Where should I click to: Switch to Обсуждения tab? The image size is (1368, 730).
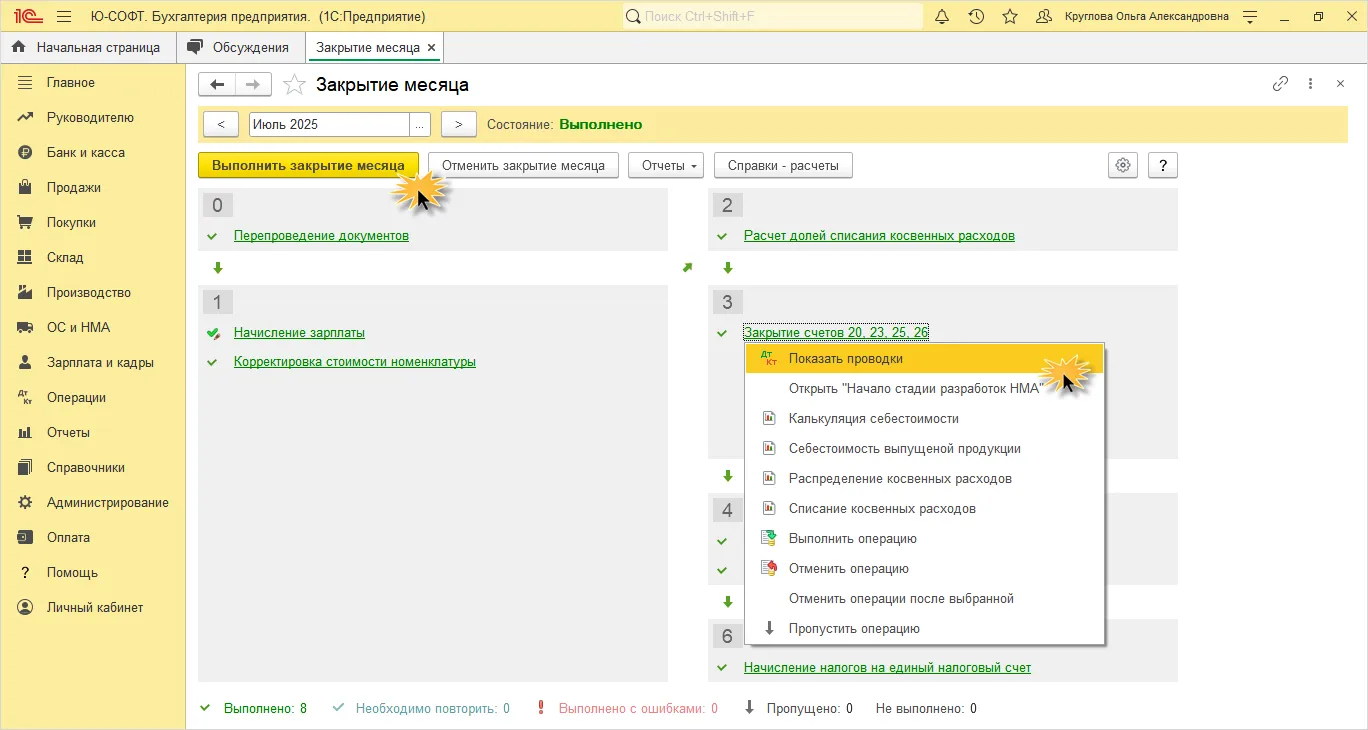tap(240, 47)
